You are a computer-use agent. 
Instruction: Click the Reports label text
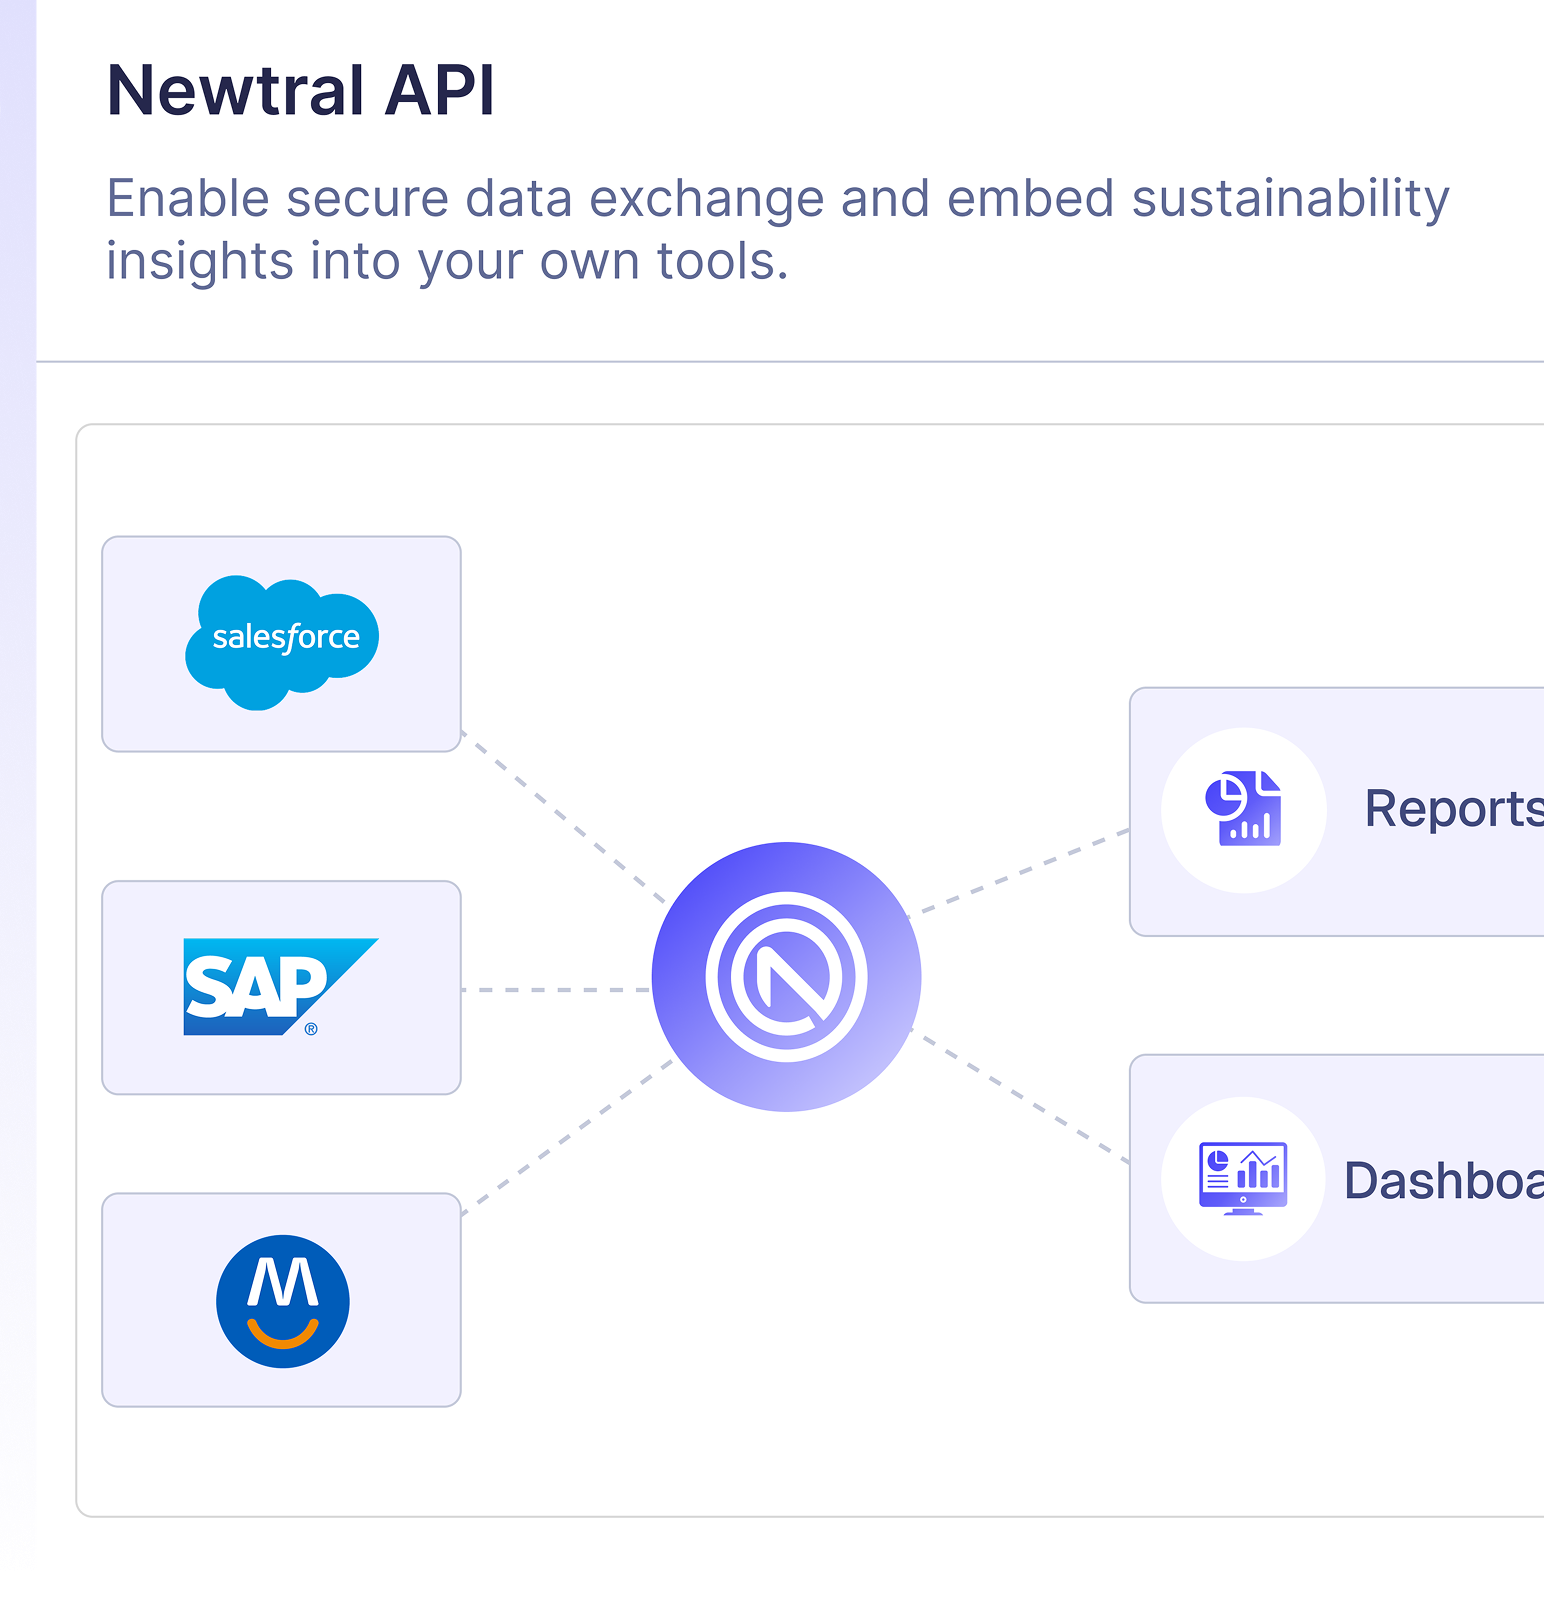1454,808
